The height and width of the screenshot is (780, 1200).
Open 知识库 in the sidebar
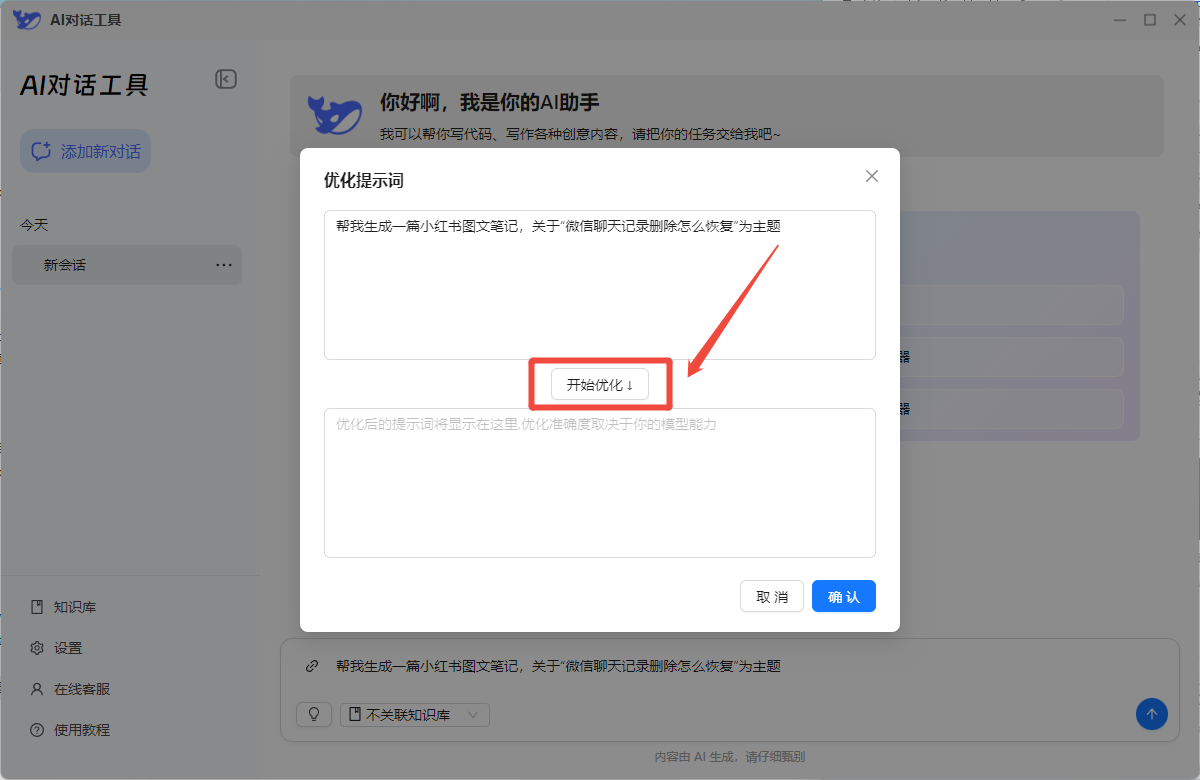point(75,607)
